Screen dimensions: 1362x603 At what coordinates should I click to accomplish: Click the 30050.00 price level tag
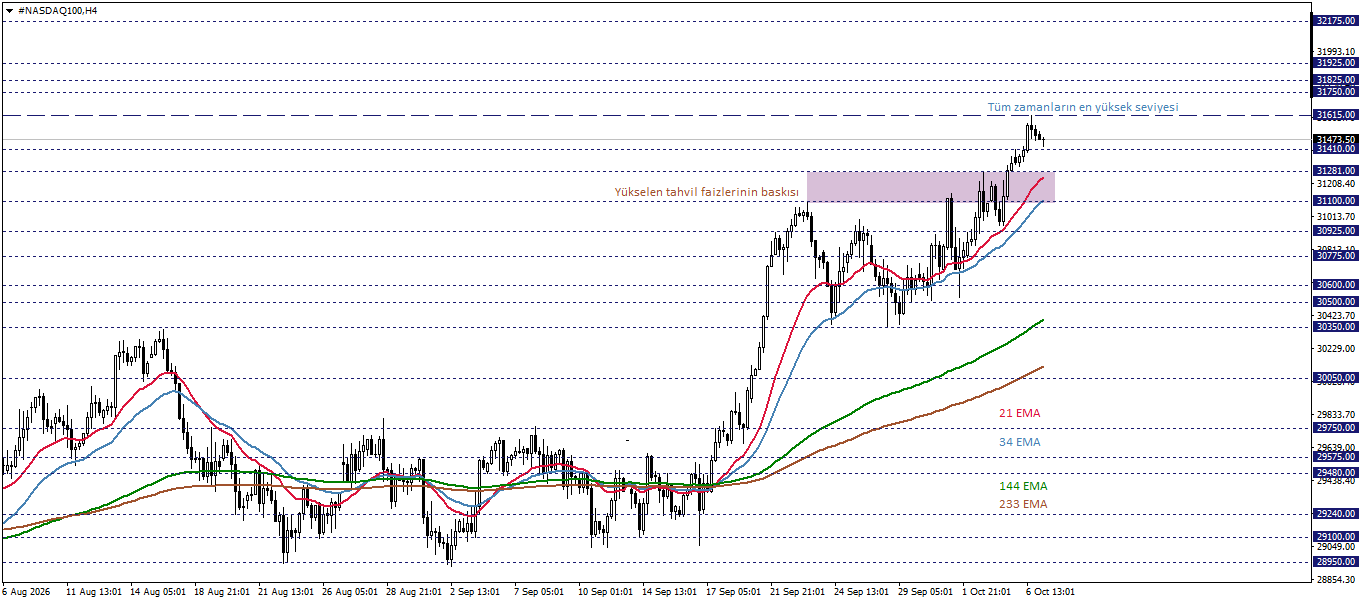point(1336,378)
